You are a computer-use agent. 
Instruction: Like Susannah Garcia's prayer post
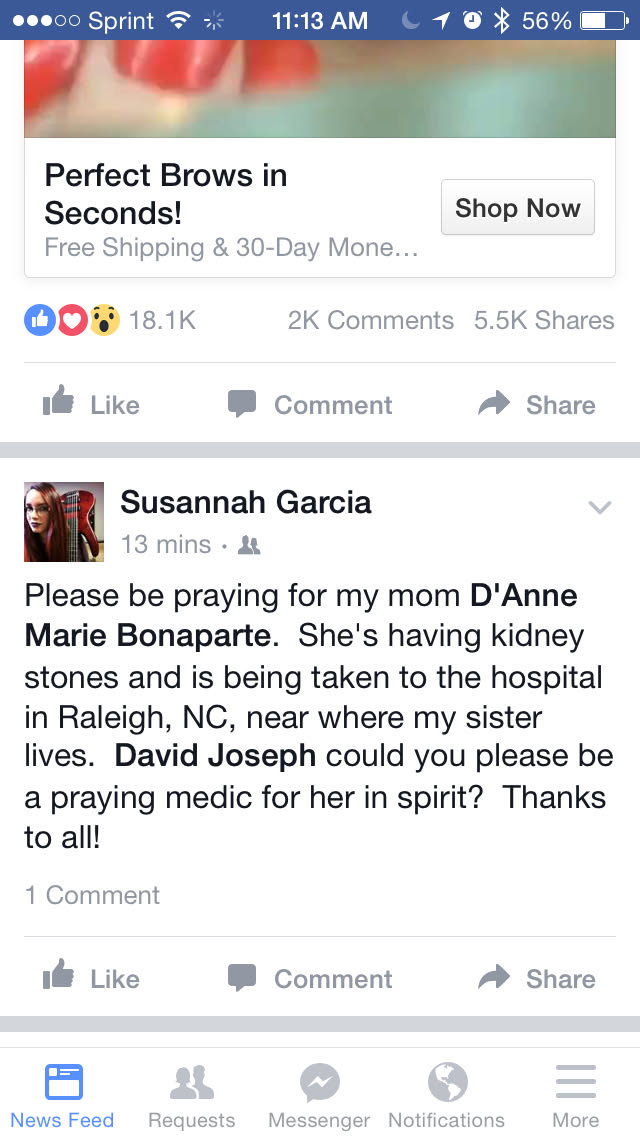point(91,979)
